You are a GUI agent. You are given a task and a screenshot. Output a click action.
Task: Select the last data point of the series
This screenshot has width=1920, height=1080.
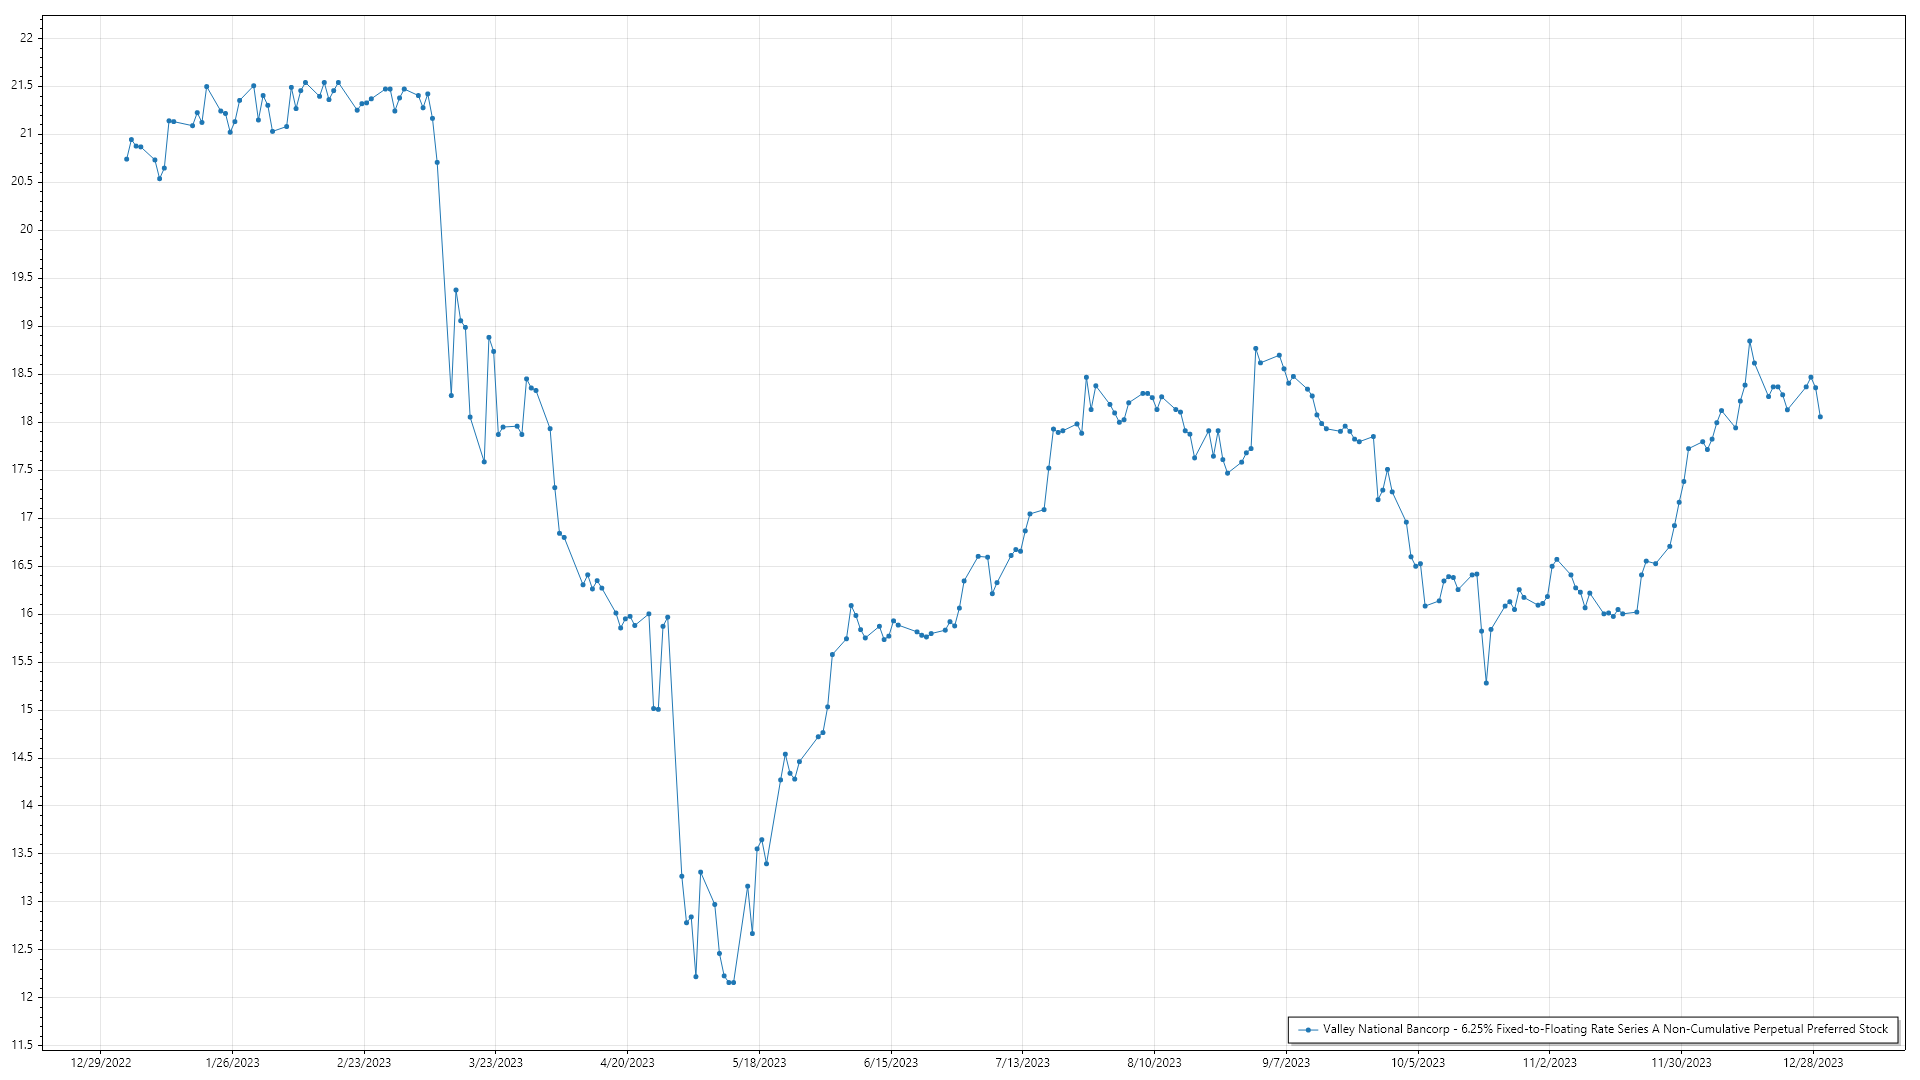pos(1820,417)
